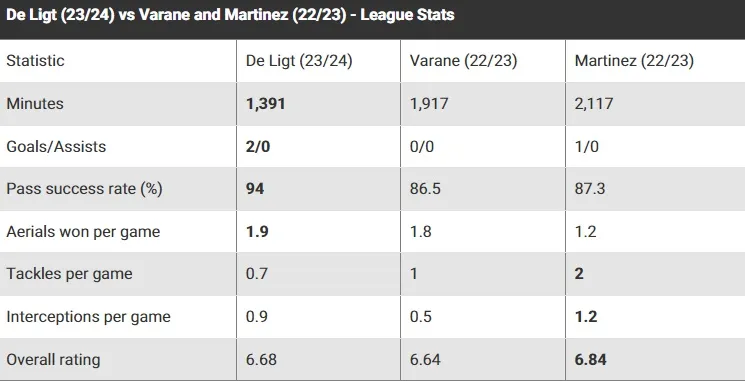745x381 pixels.
Task: Click Martinez's pass success value 87.3
Action: [590, 189]
